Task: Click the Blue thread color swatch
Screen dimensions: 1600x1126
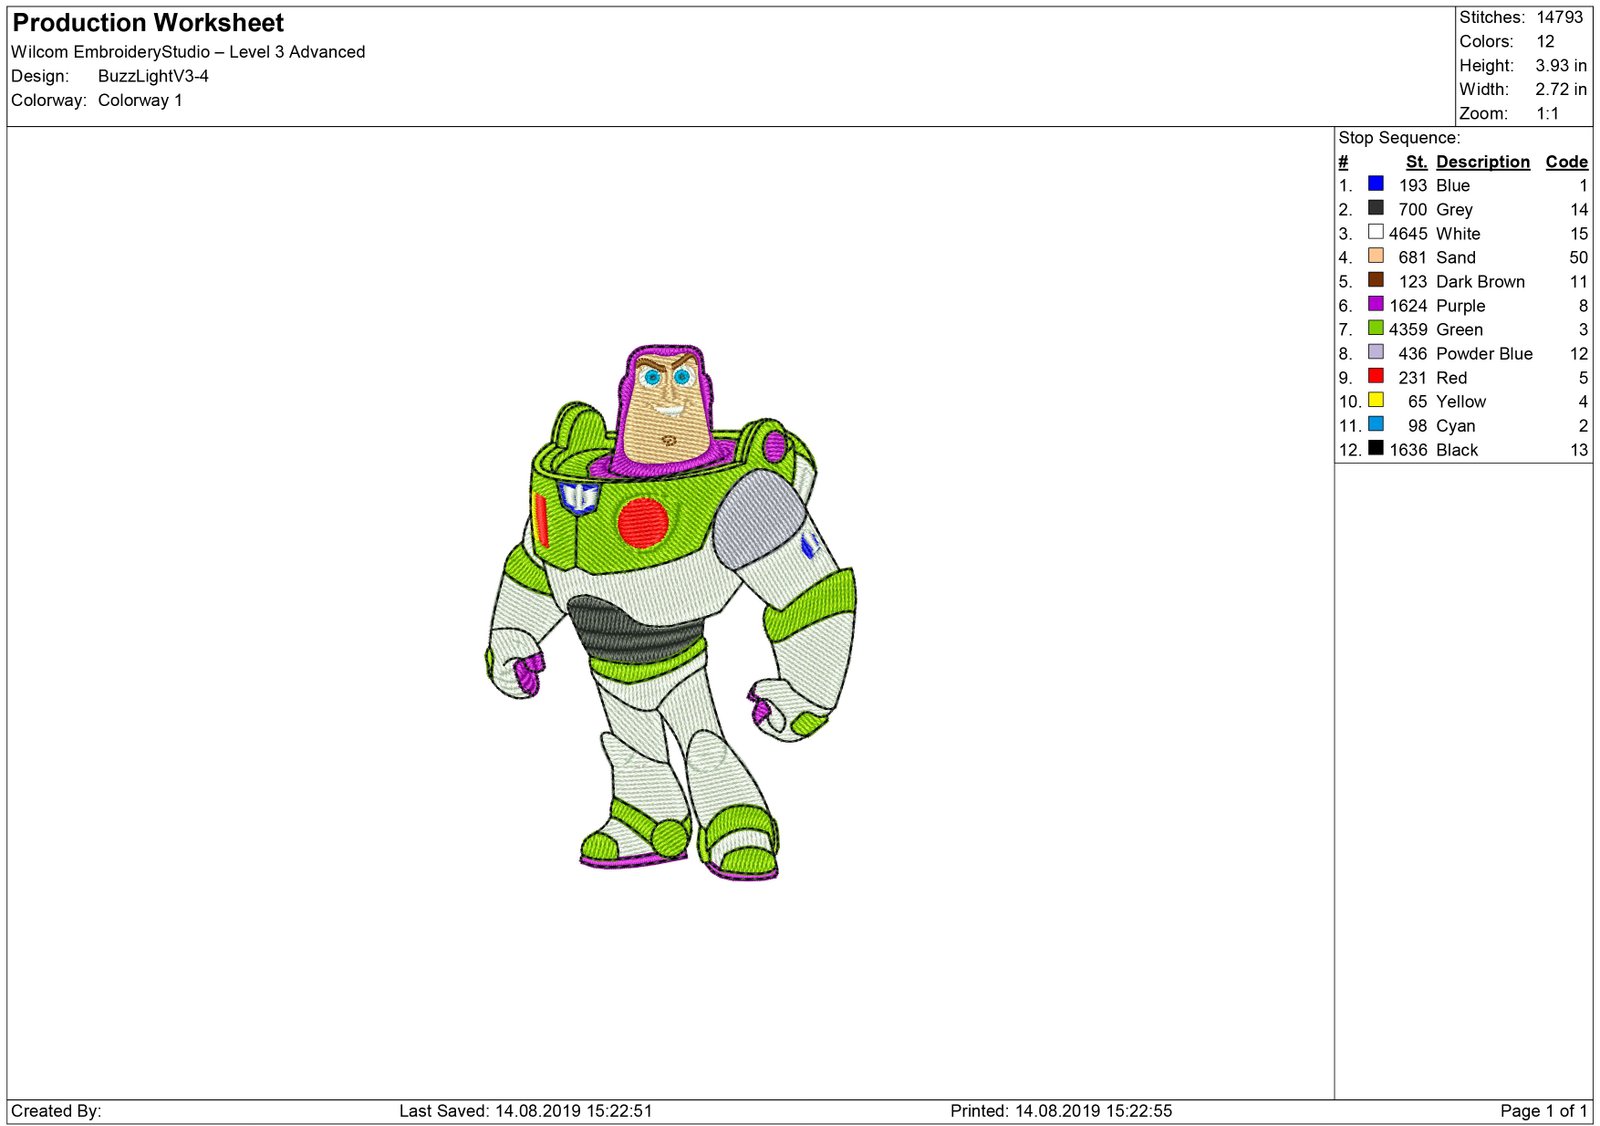Action: point(1376,184)
